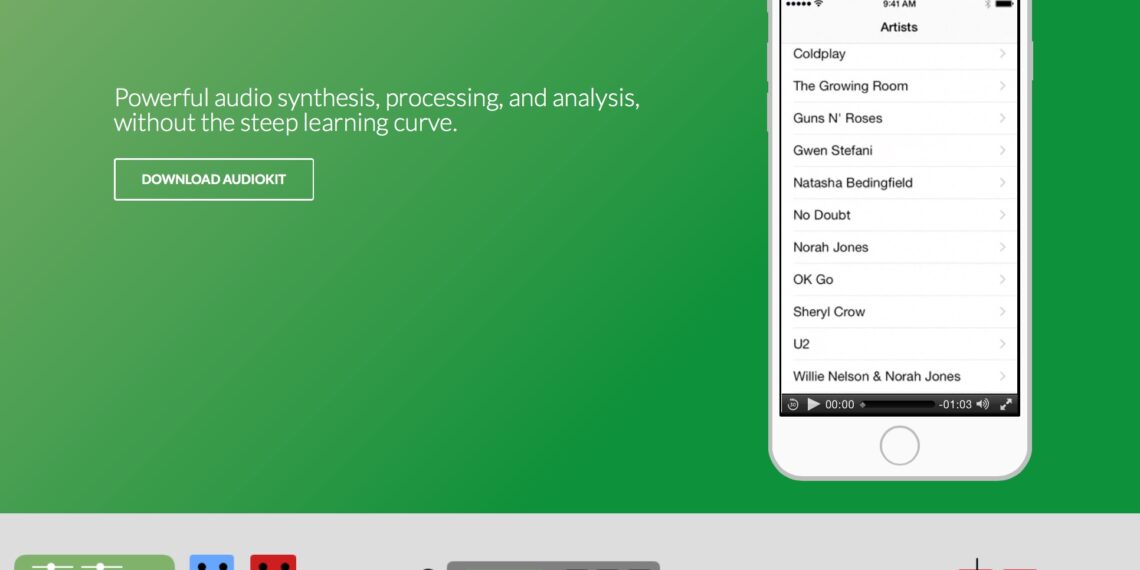This screenshot has width=1140, height=570.
Task: Click the Artists title in the phone header
Action: click(899, 27)
